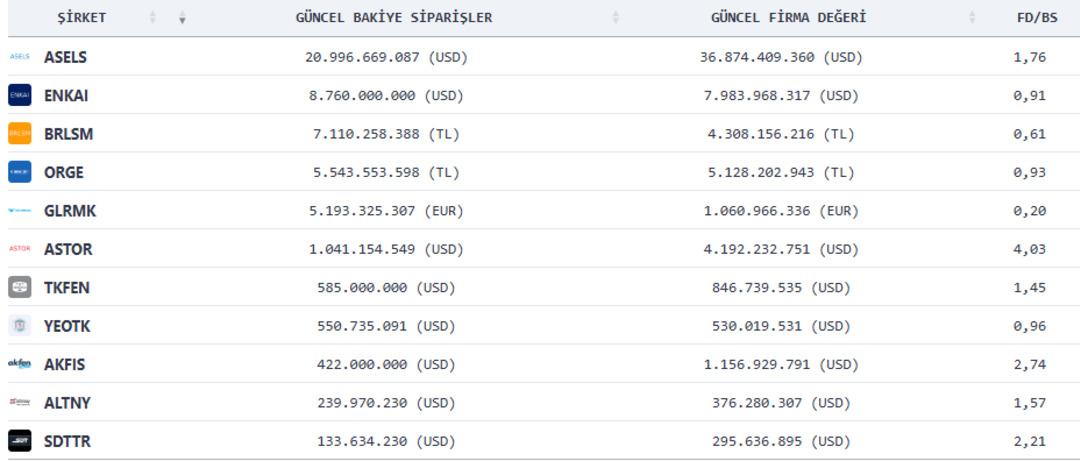Image resolution: width=1080 pixels, height=461 pixels.
Task: Select the ASELS firm value cell
Action: (x=781, y=57)
